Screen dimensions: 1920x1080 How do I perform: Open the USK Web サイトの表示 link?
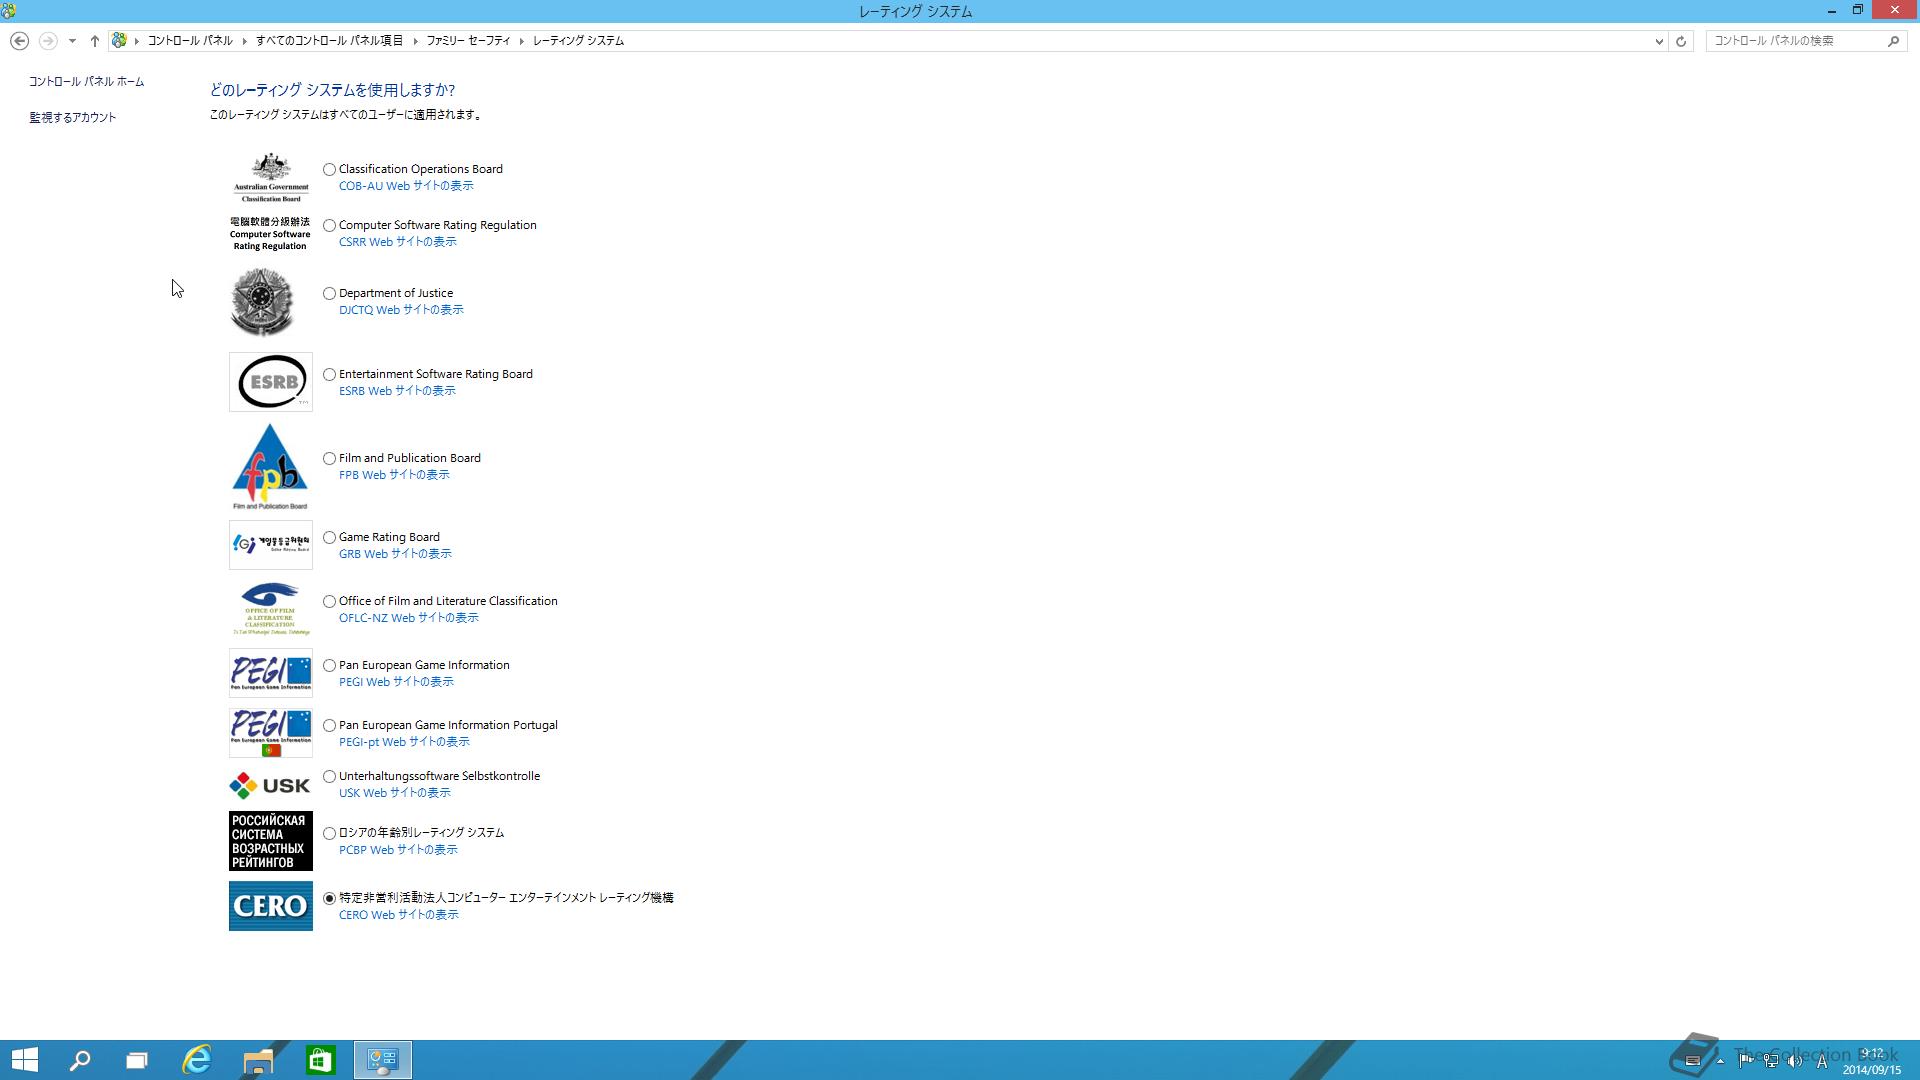click(x=395, y=793)
